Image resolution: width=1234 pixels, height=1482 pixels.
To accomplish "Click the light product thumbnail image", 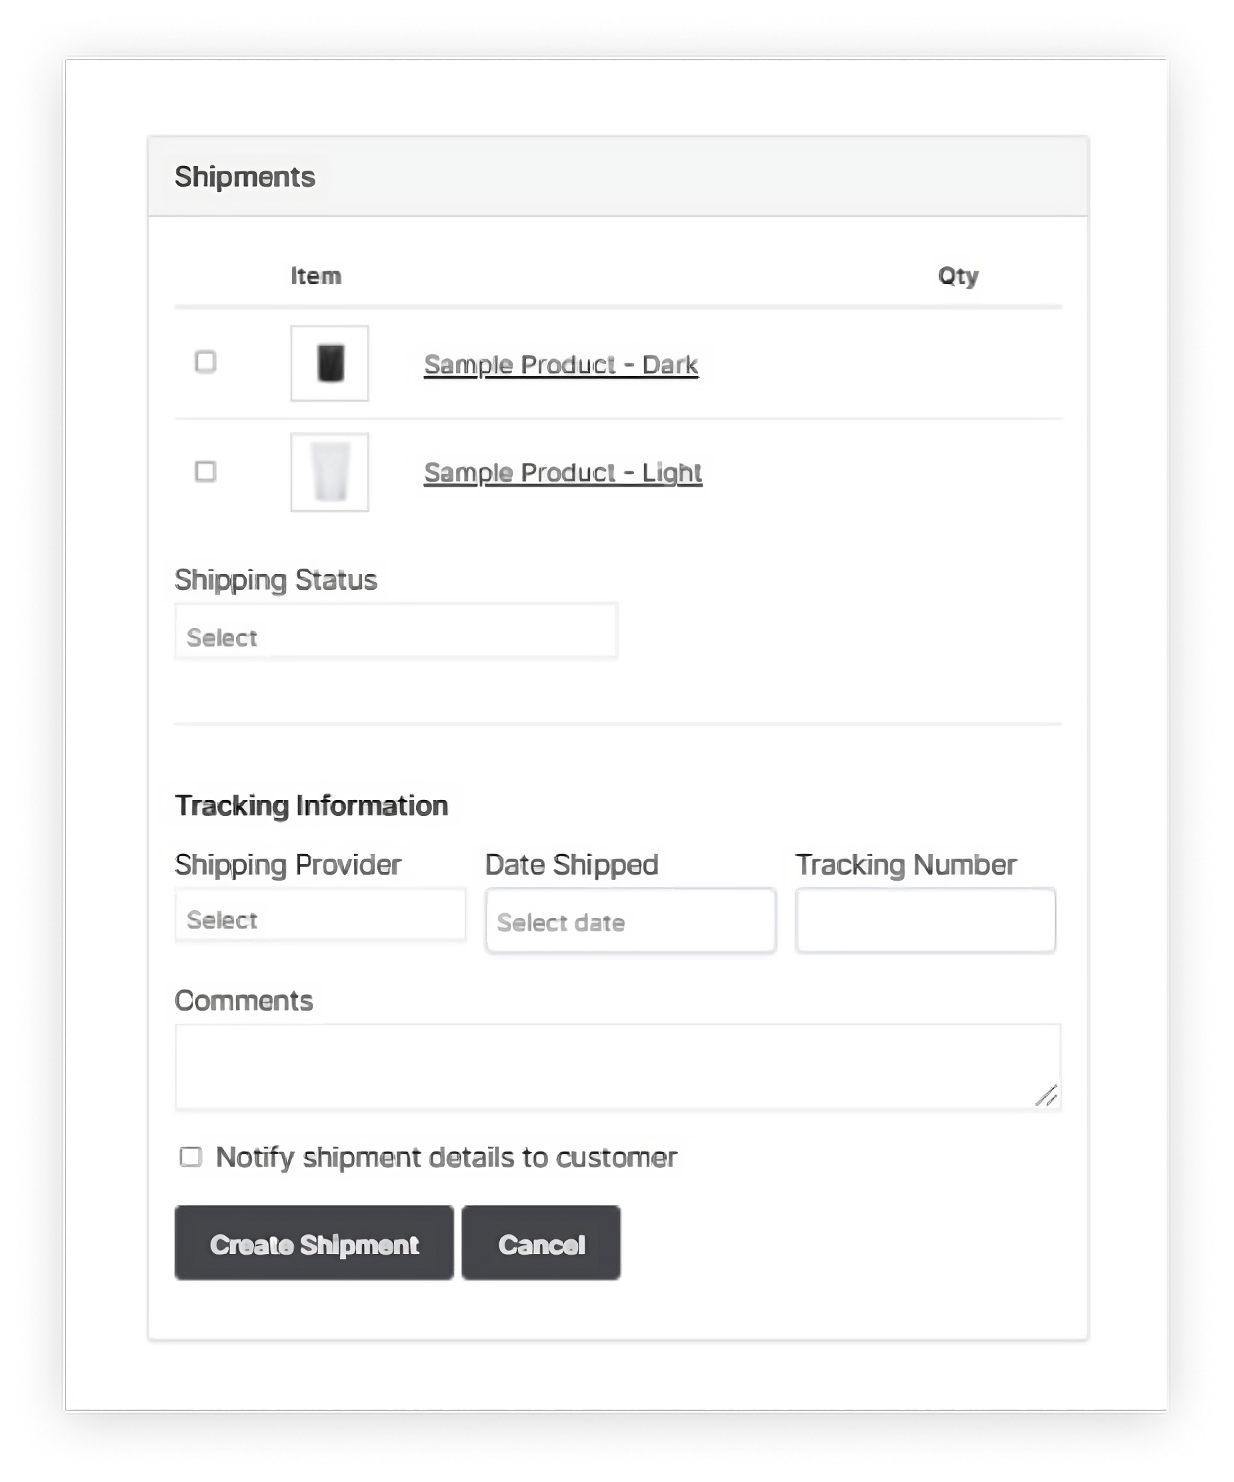I will coord(330,472).
